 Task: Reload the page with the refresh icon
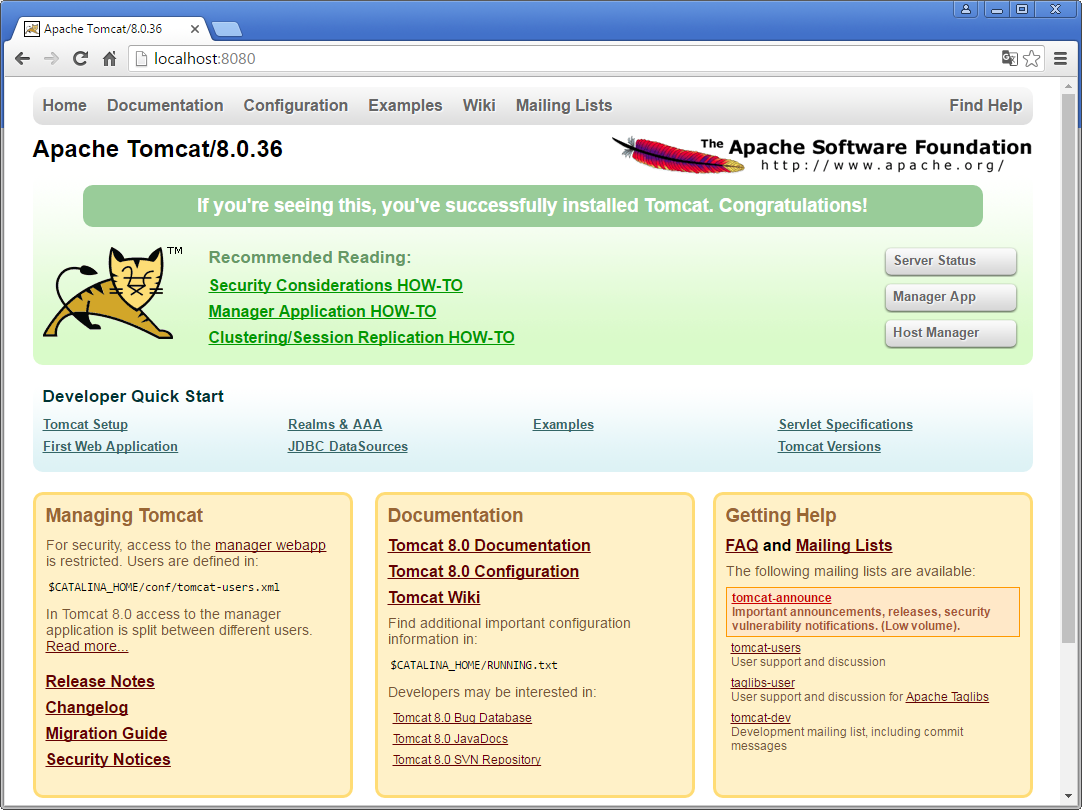(81, 59)
